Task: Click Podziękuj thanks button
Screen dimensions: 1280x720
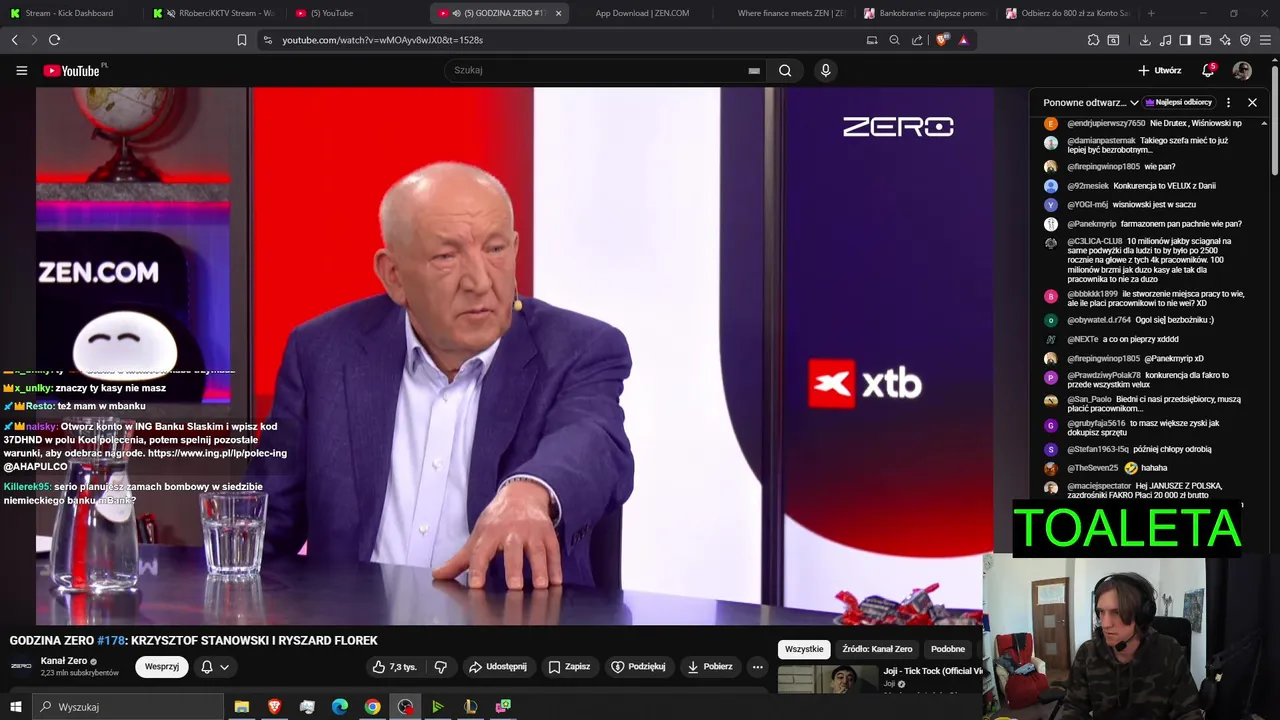Action: click(x=638, y=667)
